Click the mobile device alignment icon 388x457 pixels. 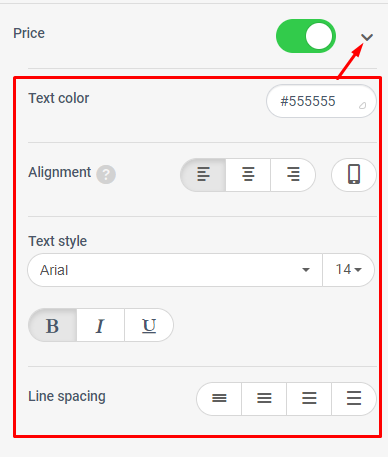pyautogui.click(x=354, y=175)
